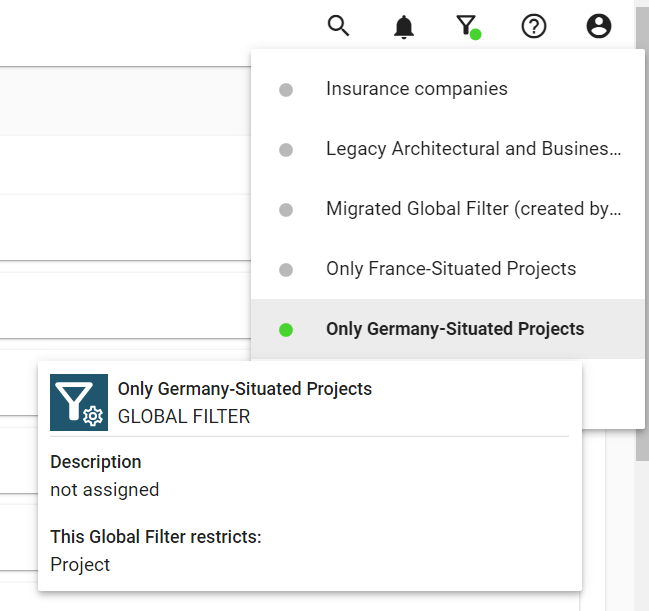The width and height of the screenshot is (649, 611).
Task: Click the funnel-gear icon in the tooltip
Action: point(78,402)
